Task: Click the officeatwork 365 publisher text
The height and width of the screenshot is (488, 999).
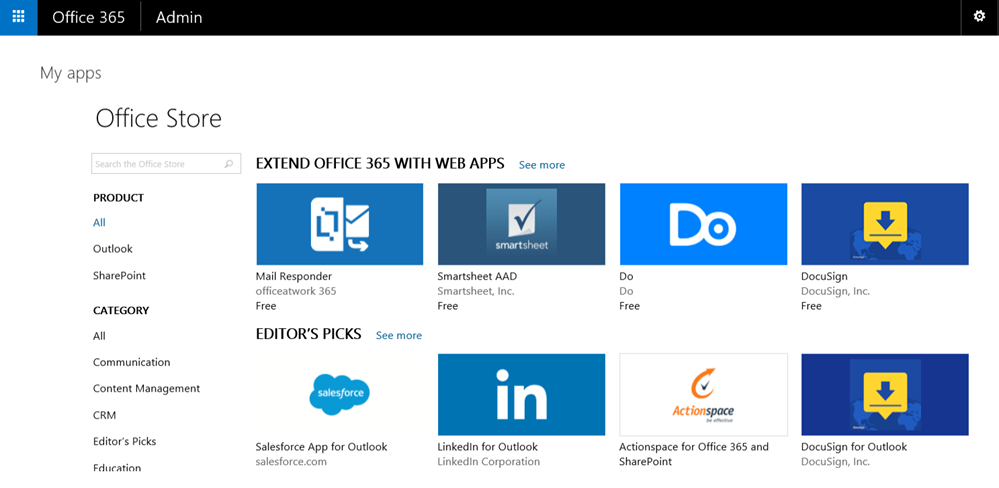Action: (296, 291)
